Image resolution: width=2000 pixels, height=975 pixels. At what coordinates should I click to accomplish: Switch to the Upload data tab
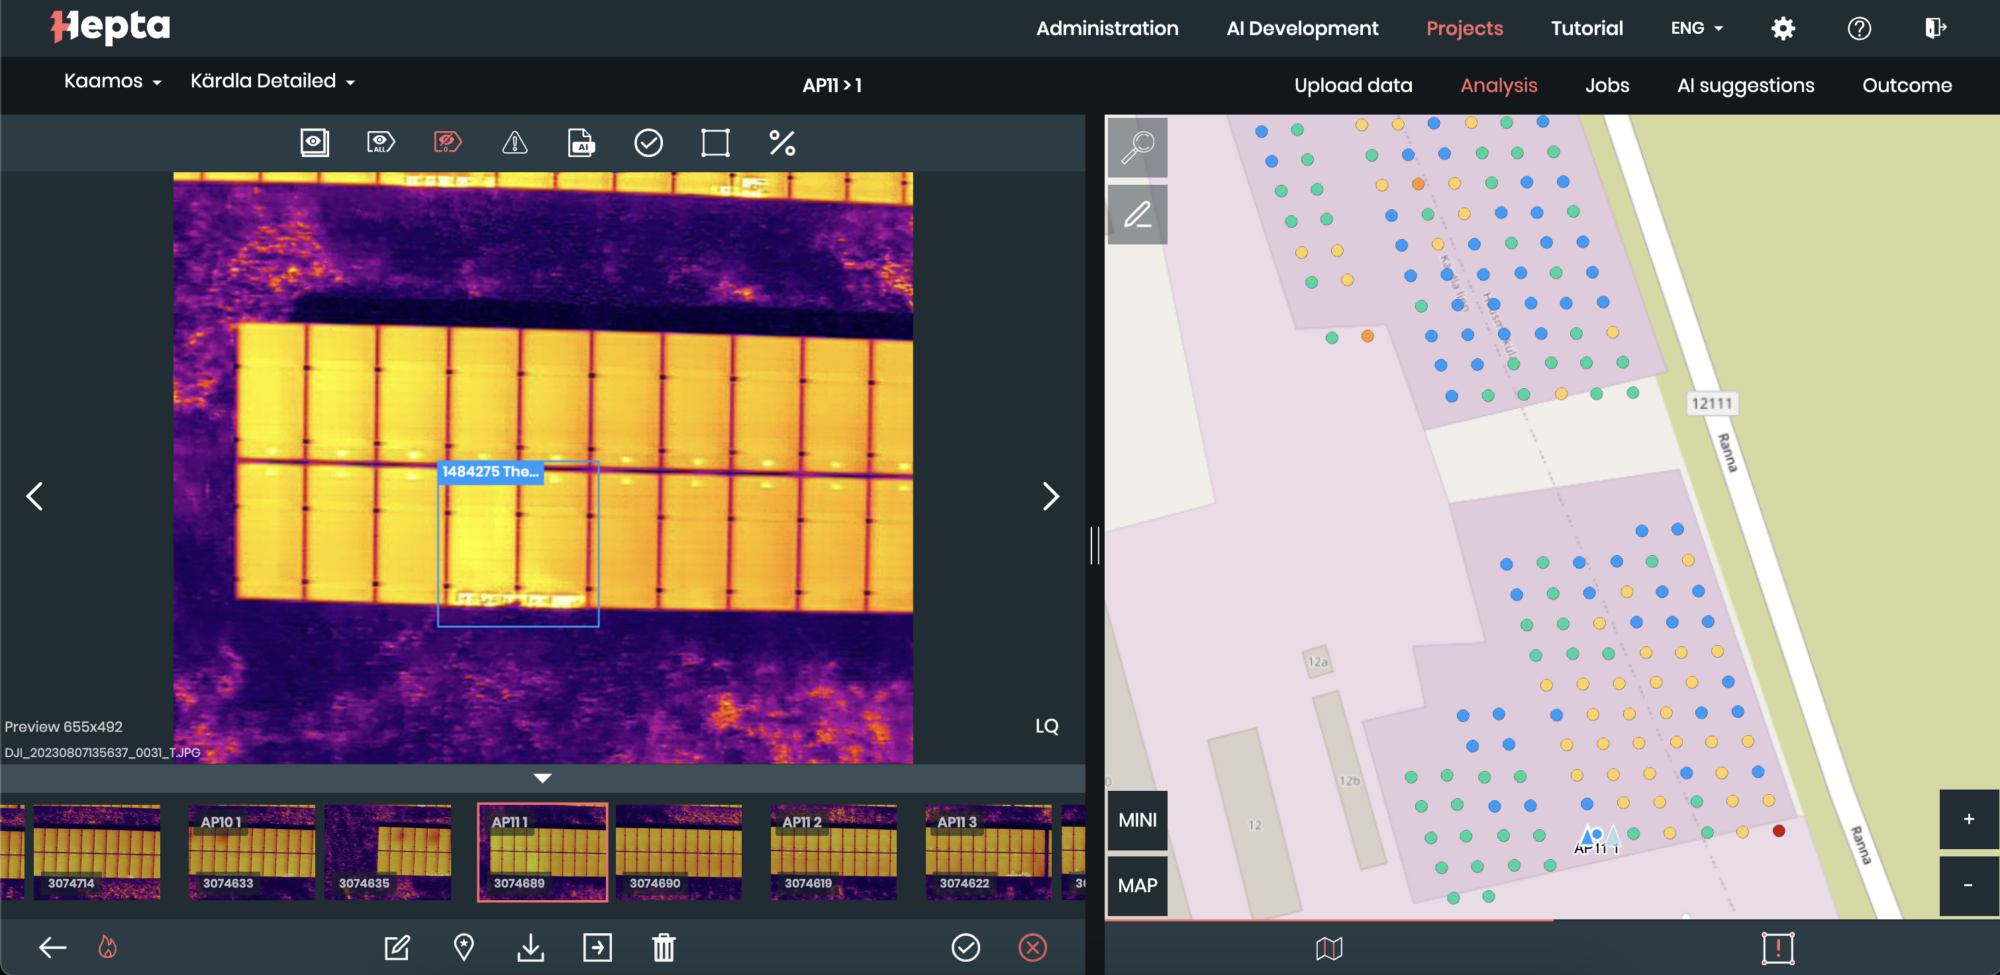pyautogui.click(x=1353, y=85)
